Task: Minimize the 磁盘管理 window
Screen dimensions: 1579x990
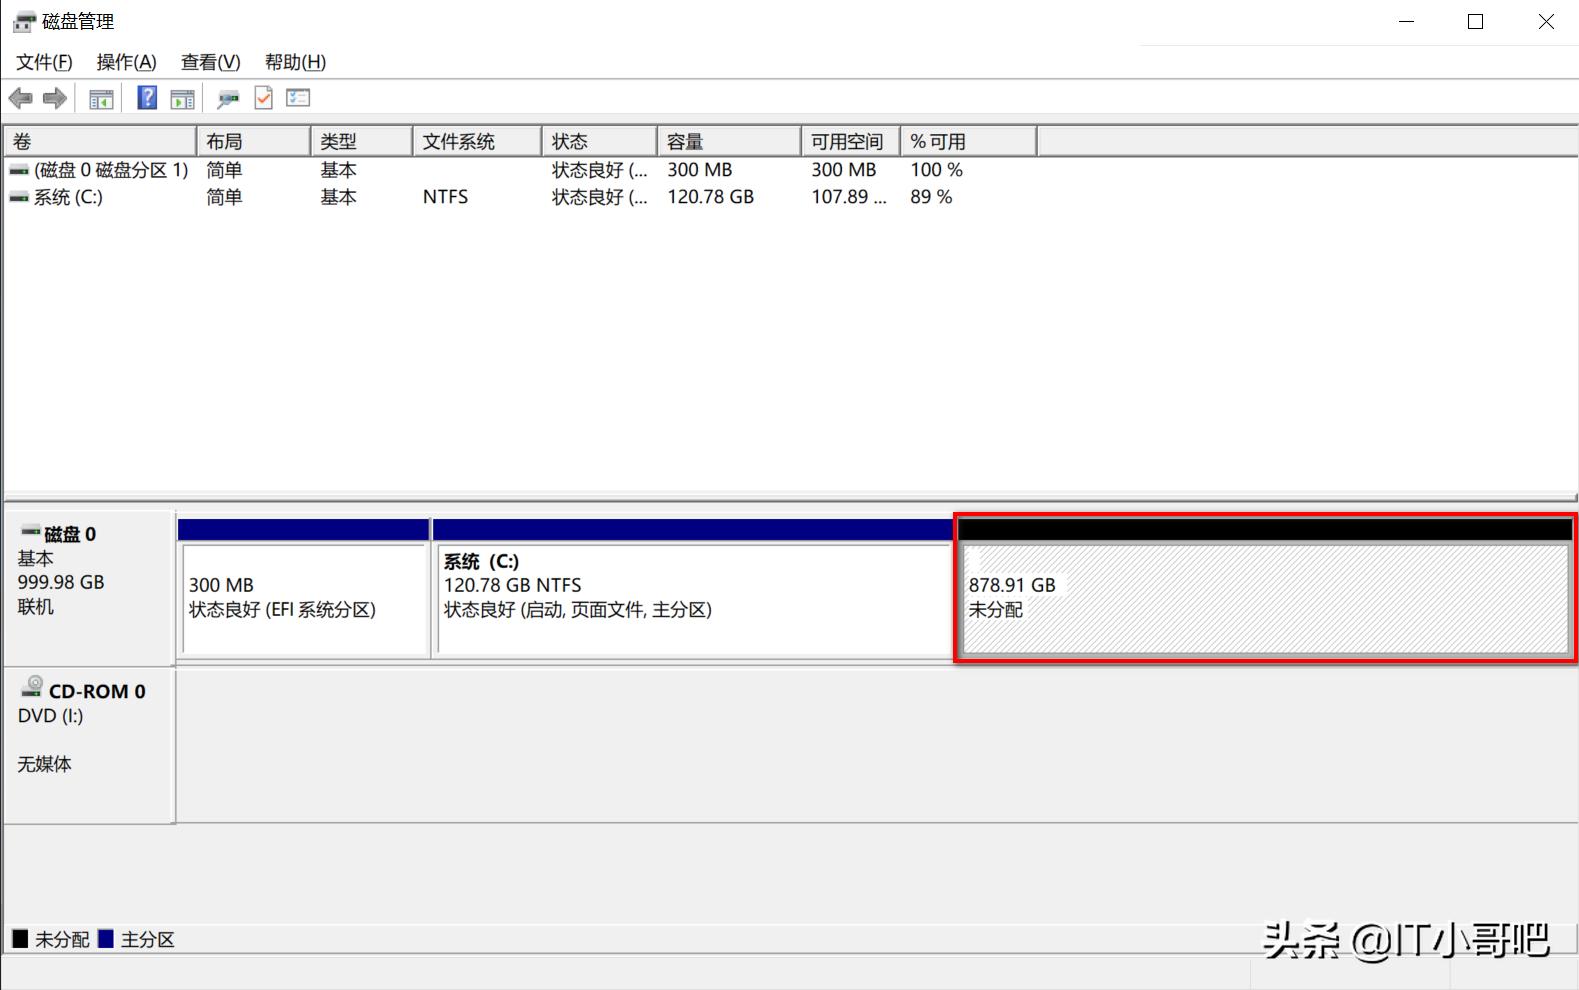Action: [x=1406, y=21]
